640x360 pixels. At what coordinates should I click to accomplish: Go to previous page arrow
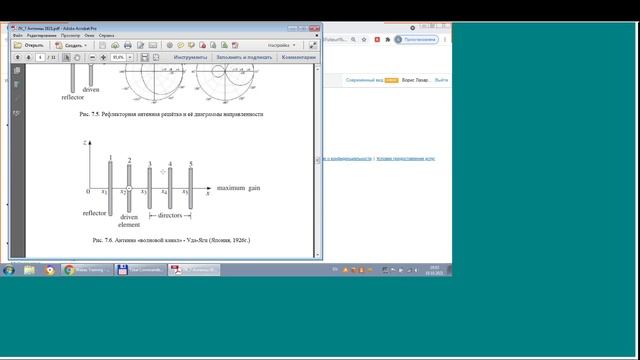pyautogui.click(x=18, y=58)
